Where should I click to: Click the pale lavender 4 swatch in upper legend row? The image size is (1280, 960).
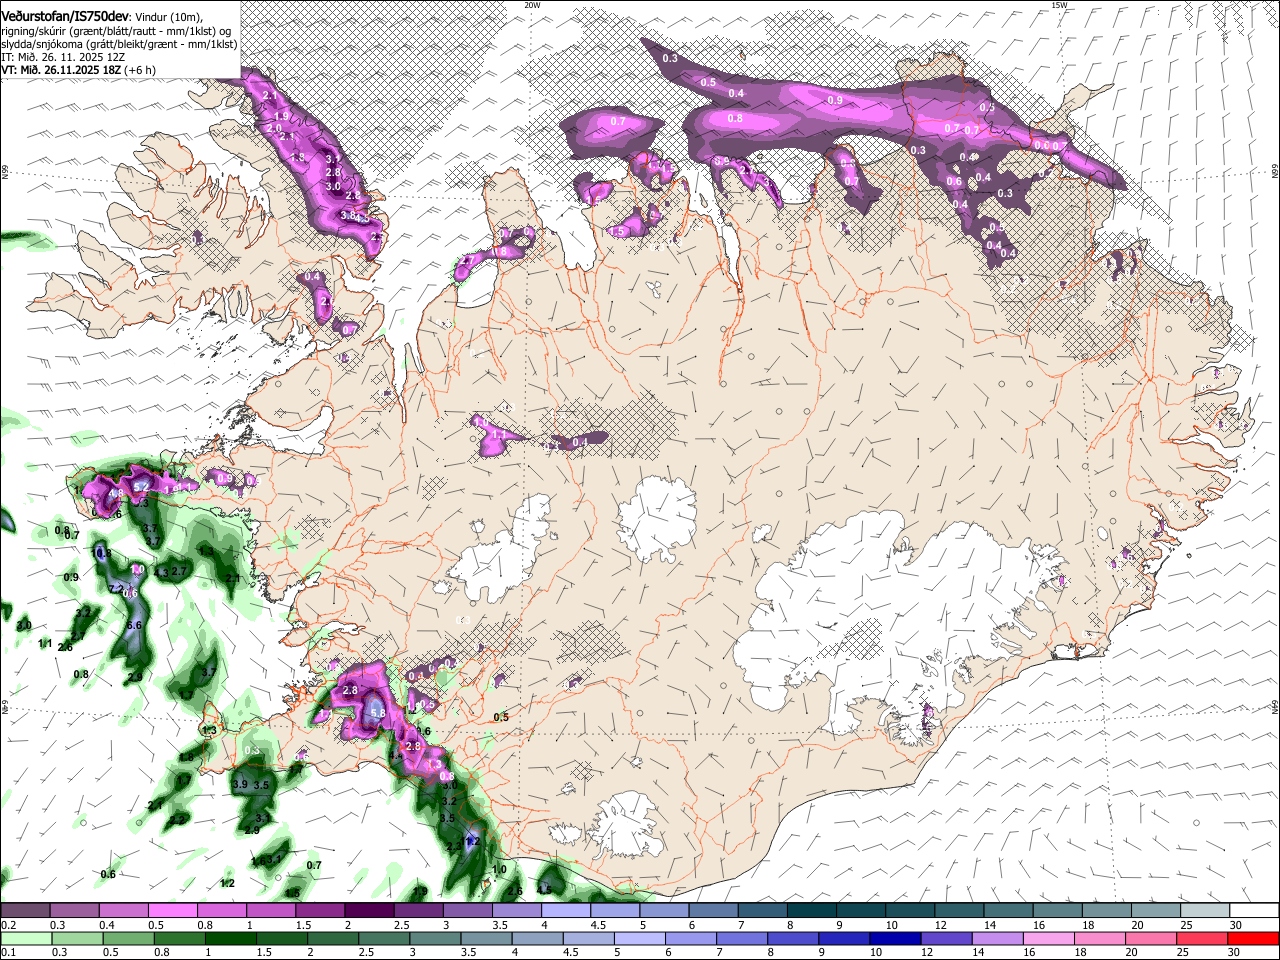566,910
